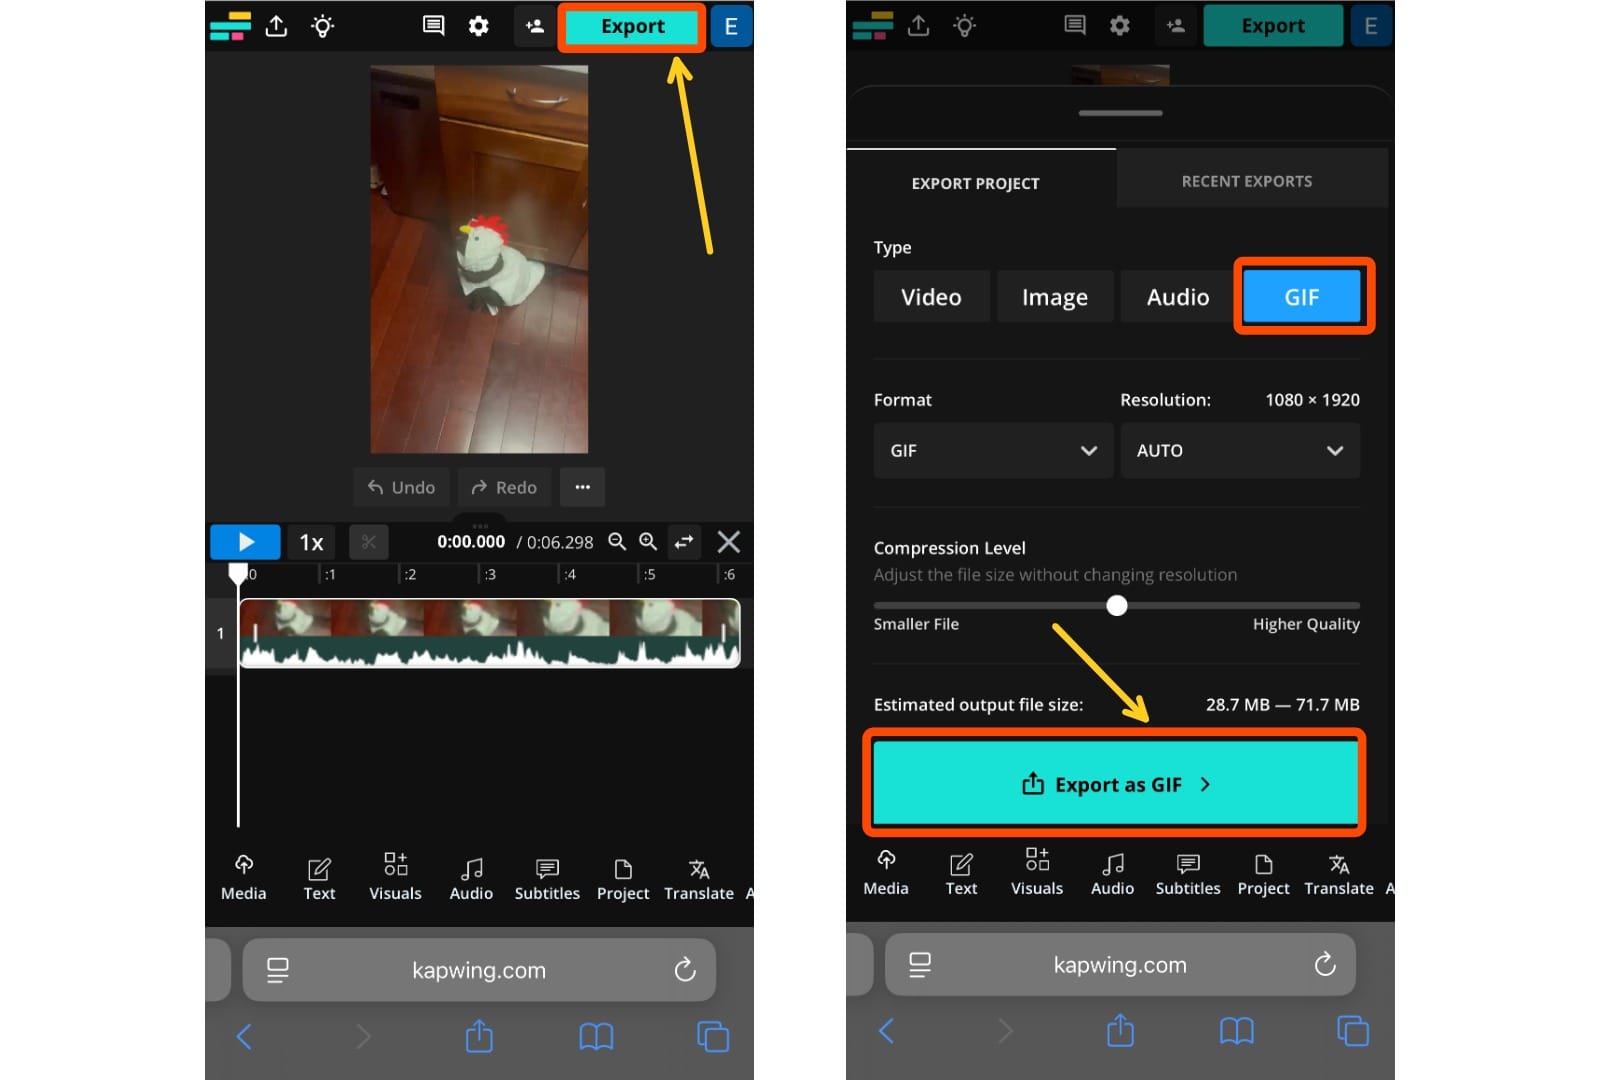Click the fit-timeline double arrow icon
The height and width of the screenshot is (1080, 1600).
[684, 542]
